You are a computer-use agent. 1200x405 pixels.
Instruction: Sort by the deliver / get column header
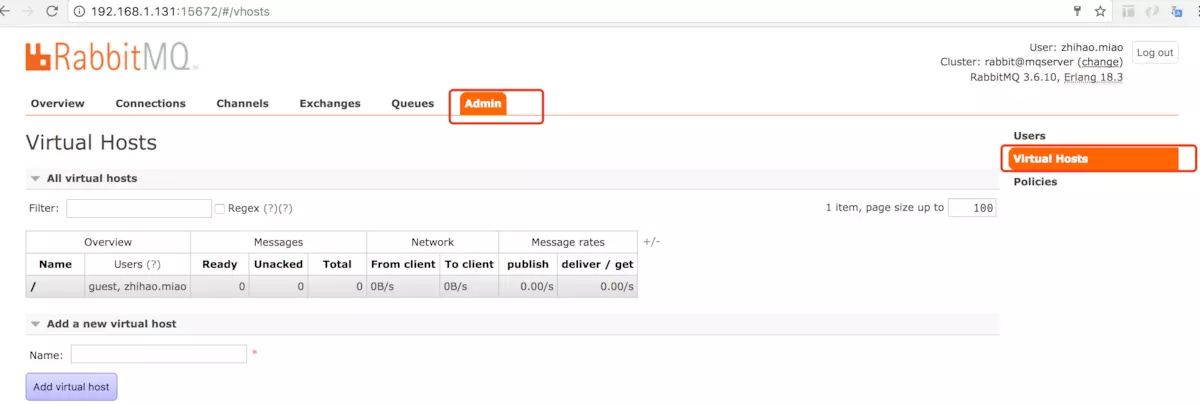(597, 264)
